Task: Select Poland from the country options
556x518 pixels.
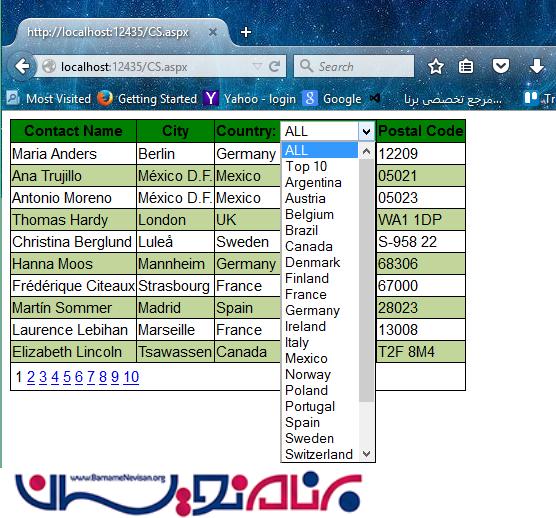Action: (x=320, y=390)
